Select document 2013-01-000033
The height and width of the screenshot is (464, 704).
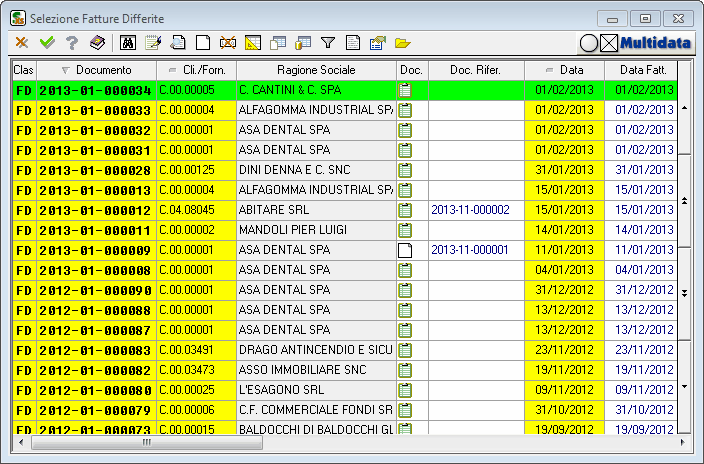[x=95, y=110]
